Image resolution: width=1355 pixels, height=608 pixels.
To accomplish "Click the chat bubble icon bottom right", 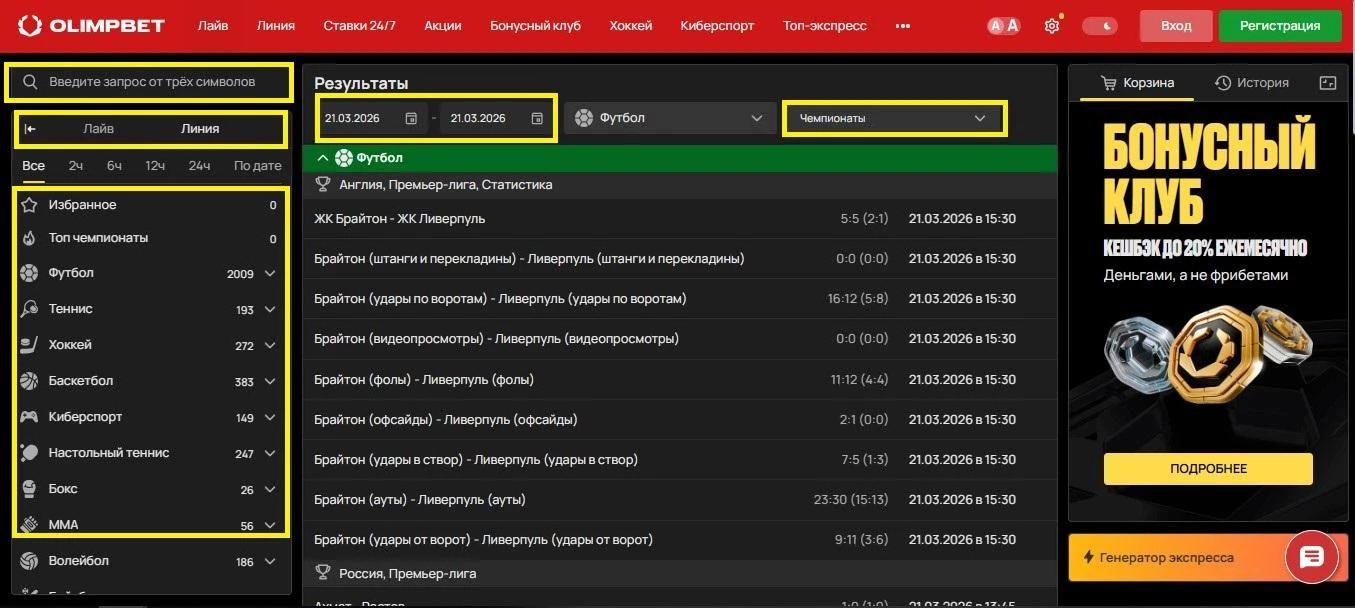I will [x=1311, y=557].
